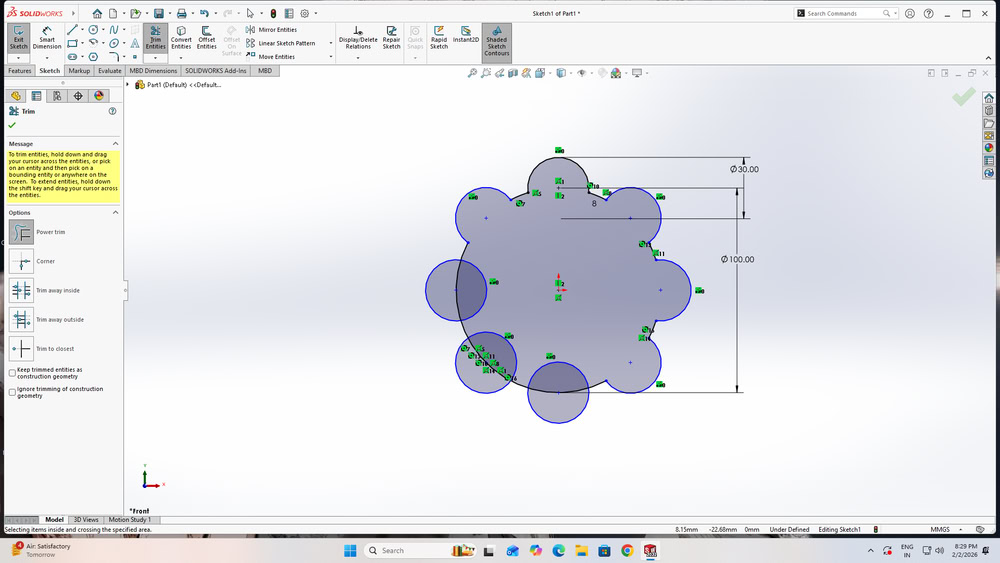The image size is (1000, 563).
Task: Click Mirror Entities button
Action: (x=272, y=30)
